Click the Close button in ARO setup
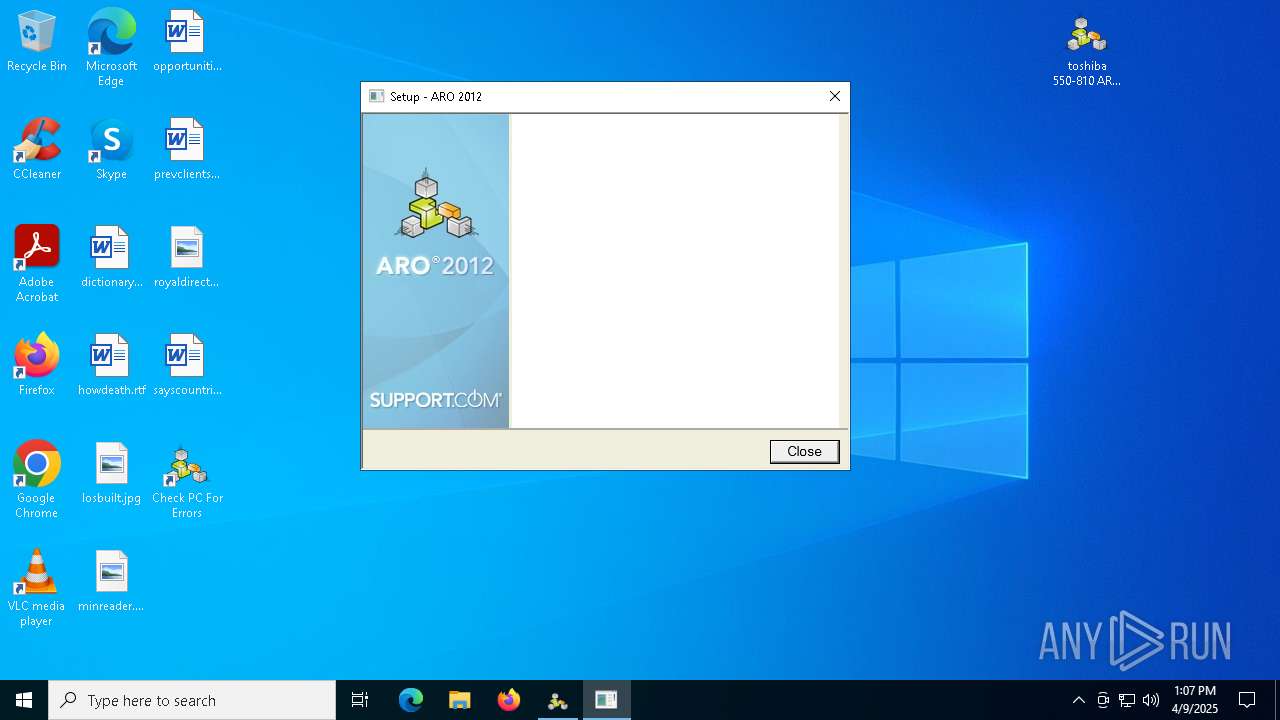This screenshot has width=1280, height=720. (x=804, y=451)
